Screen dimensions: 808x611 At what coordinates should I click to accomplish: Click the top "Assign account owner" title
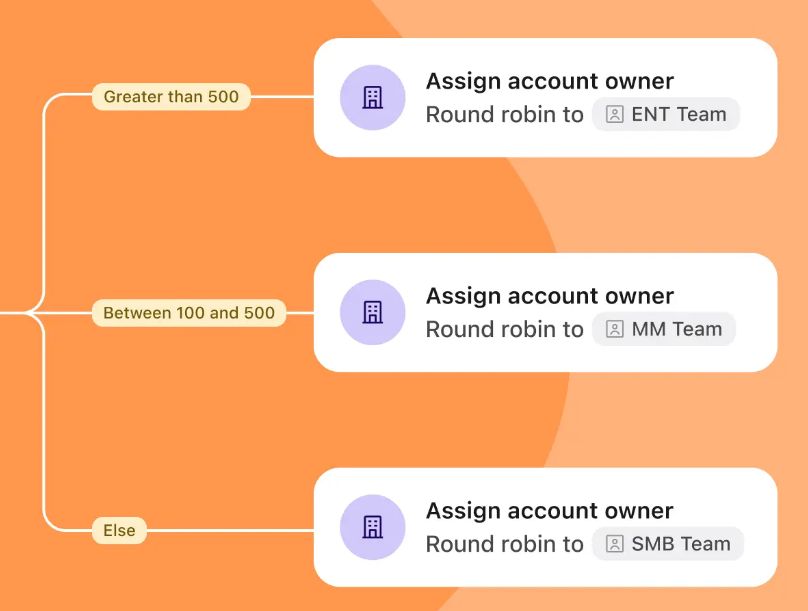click(x=549, y=81)
